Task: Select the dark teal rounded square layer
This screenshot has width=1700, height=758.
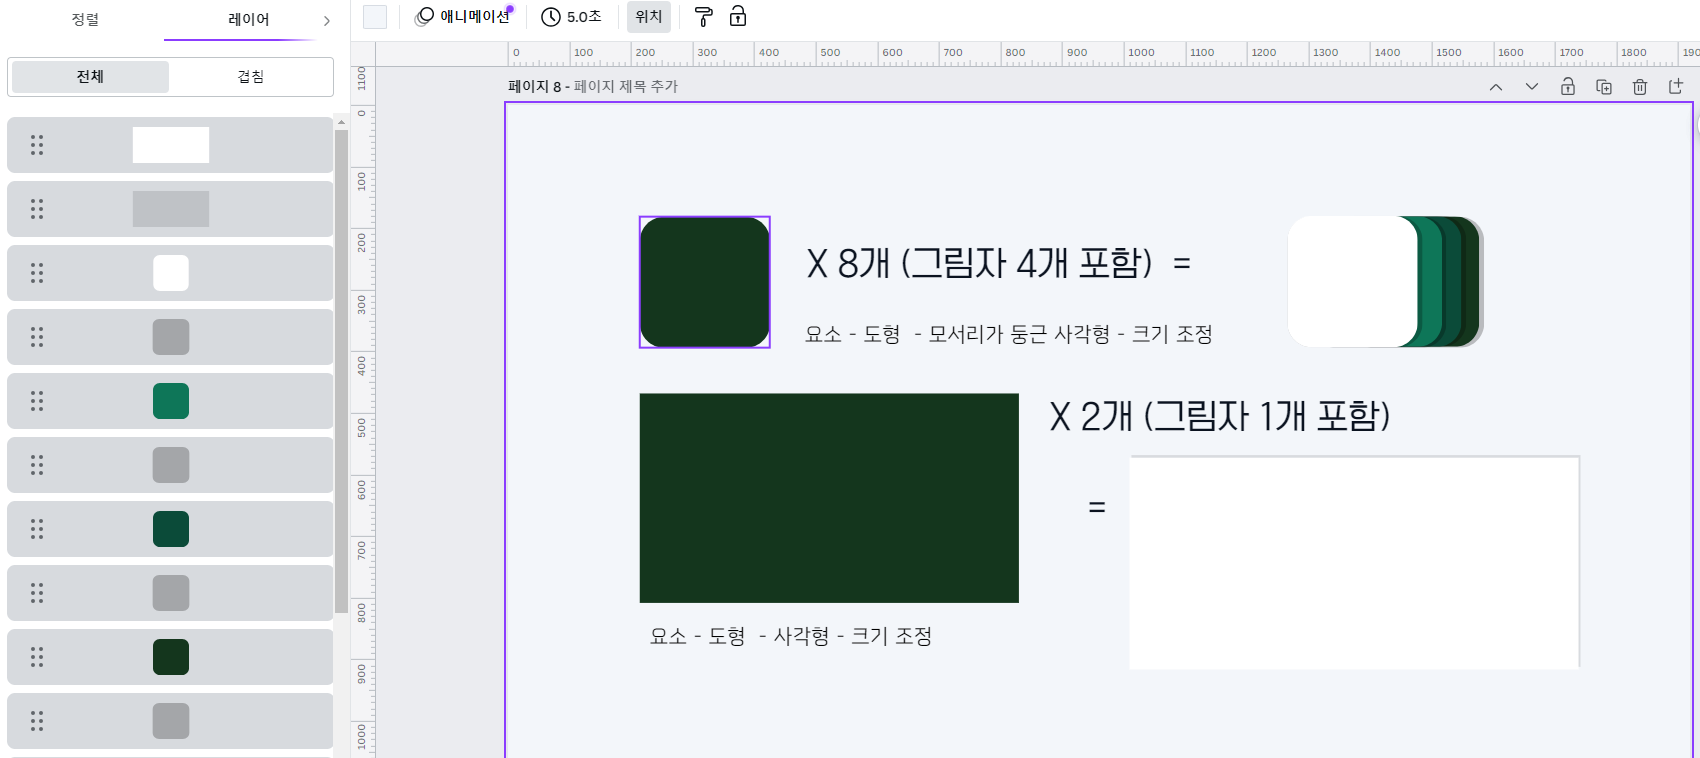Action: tap(170, 529)
